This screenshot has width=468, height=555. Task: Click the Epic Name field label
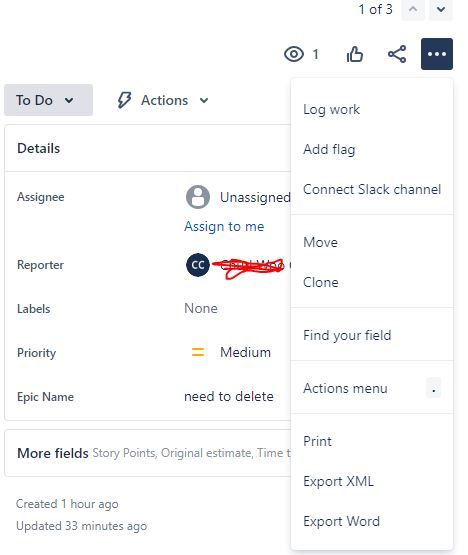coord(45,396)
